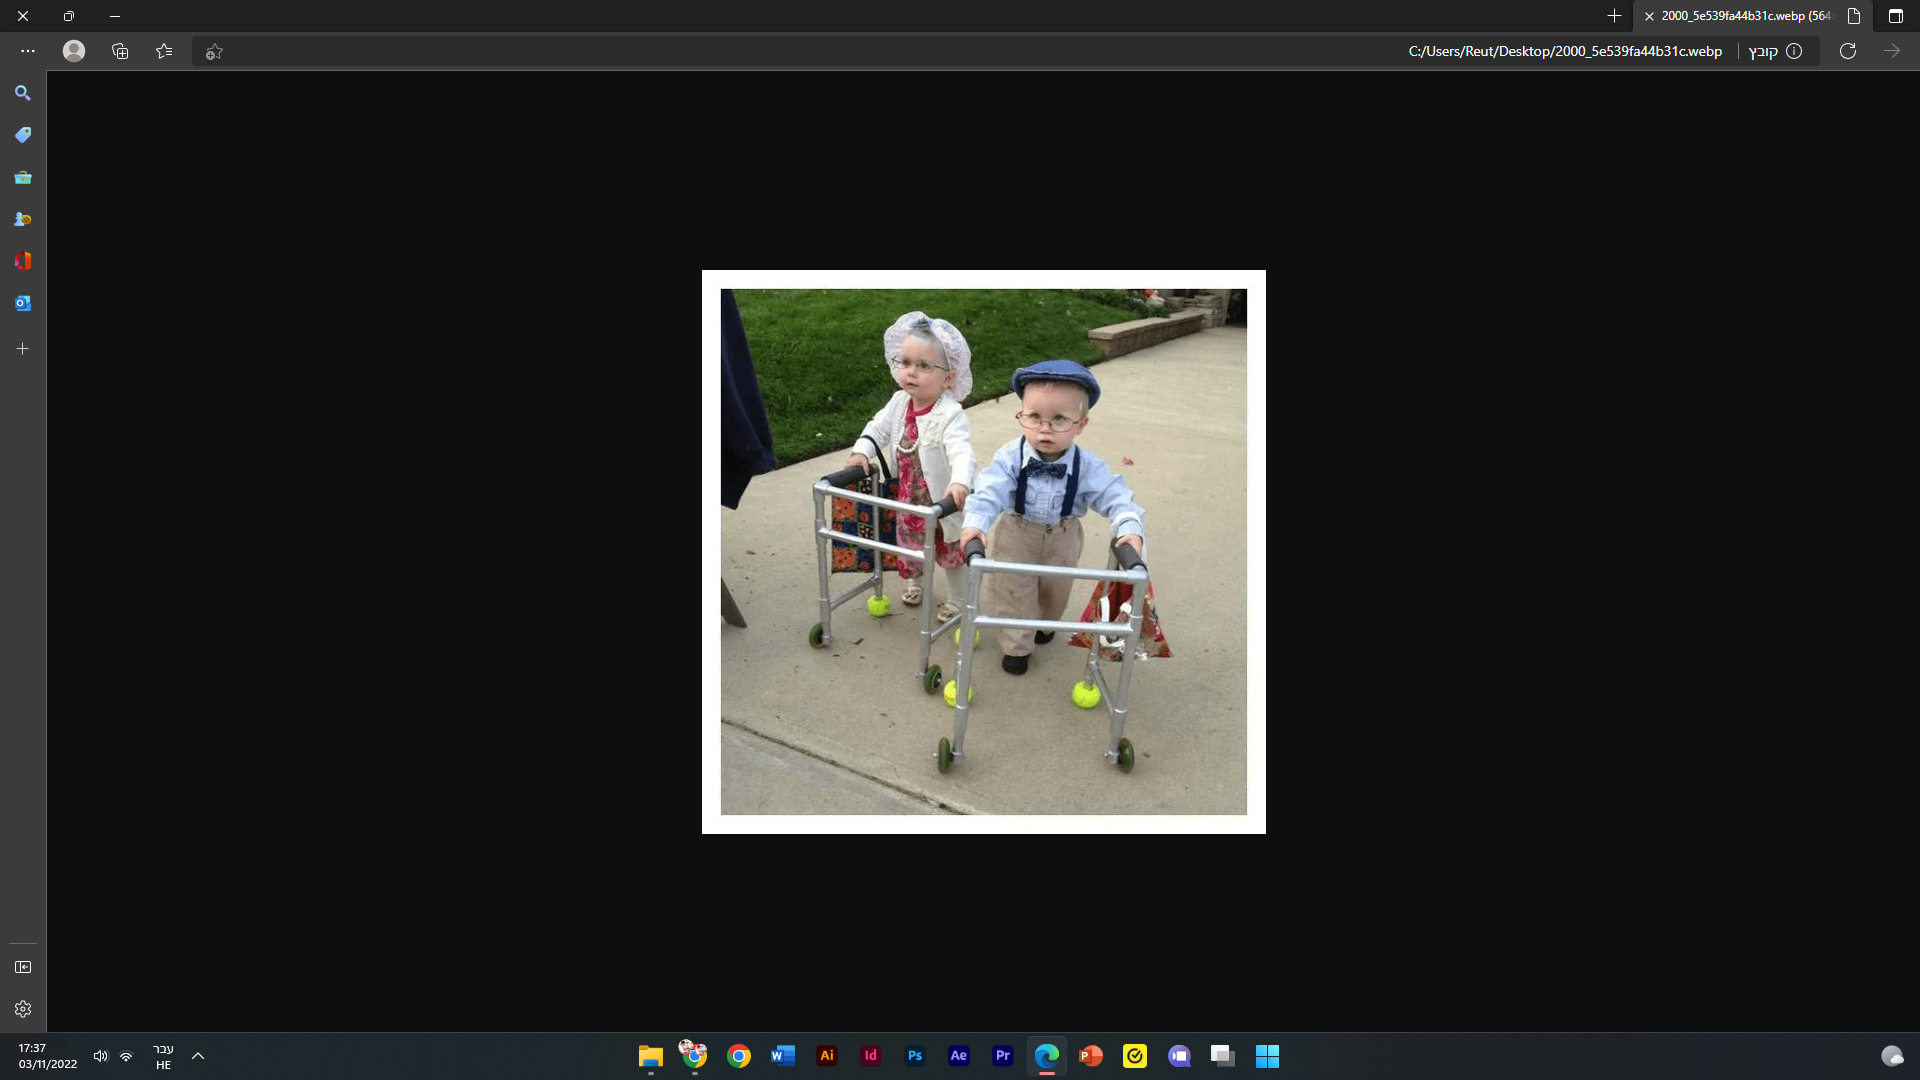Open the Outlook sidebar icon
1920x1080 pixels.
(23, 303)
